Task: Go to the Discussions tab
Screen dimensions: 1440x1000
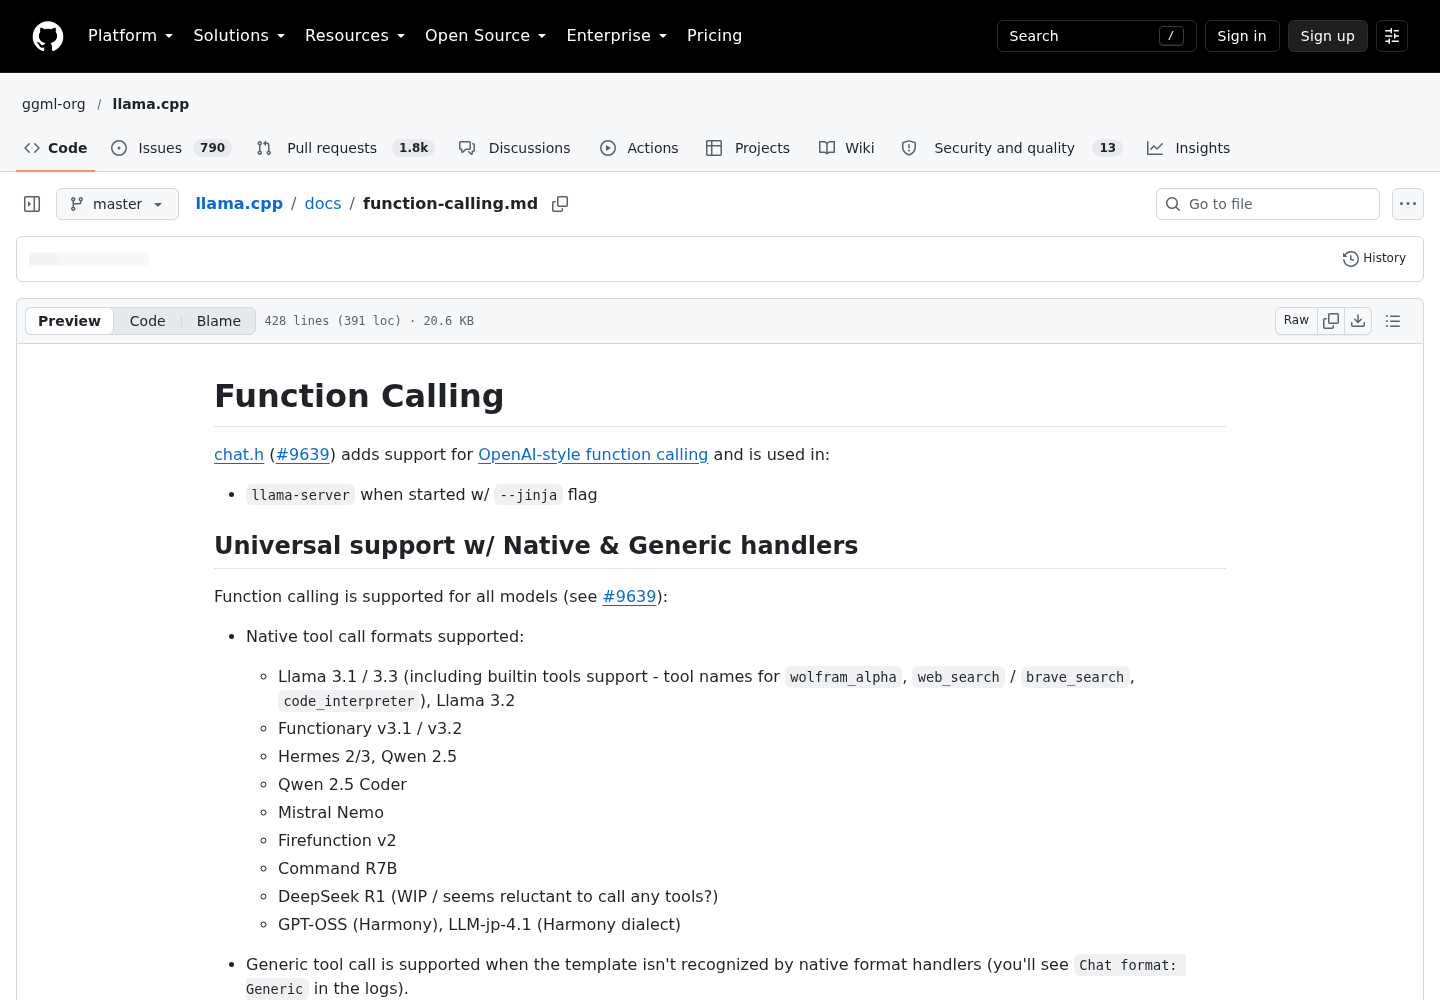Action: [515, 148]
